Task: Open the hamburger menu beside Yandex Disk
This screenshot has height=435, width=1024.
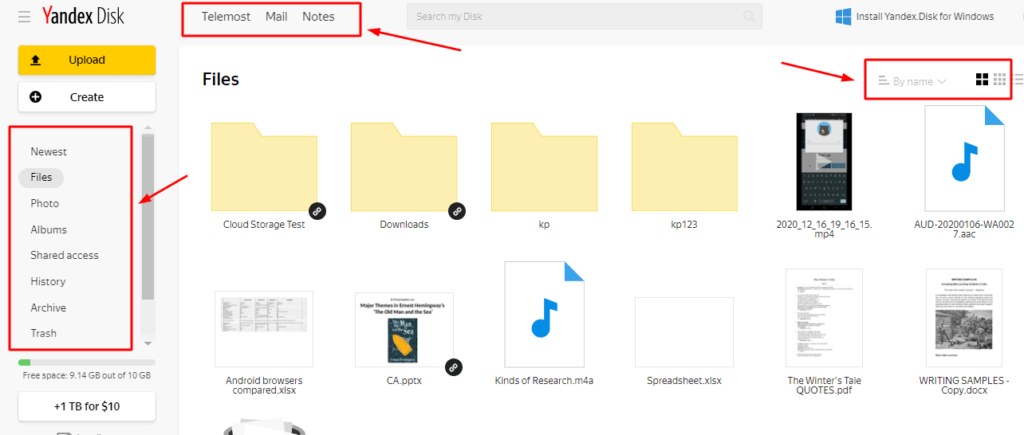Action: pos(24,17)
